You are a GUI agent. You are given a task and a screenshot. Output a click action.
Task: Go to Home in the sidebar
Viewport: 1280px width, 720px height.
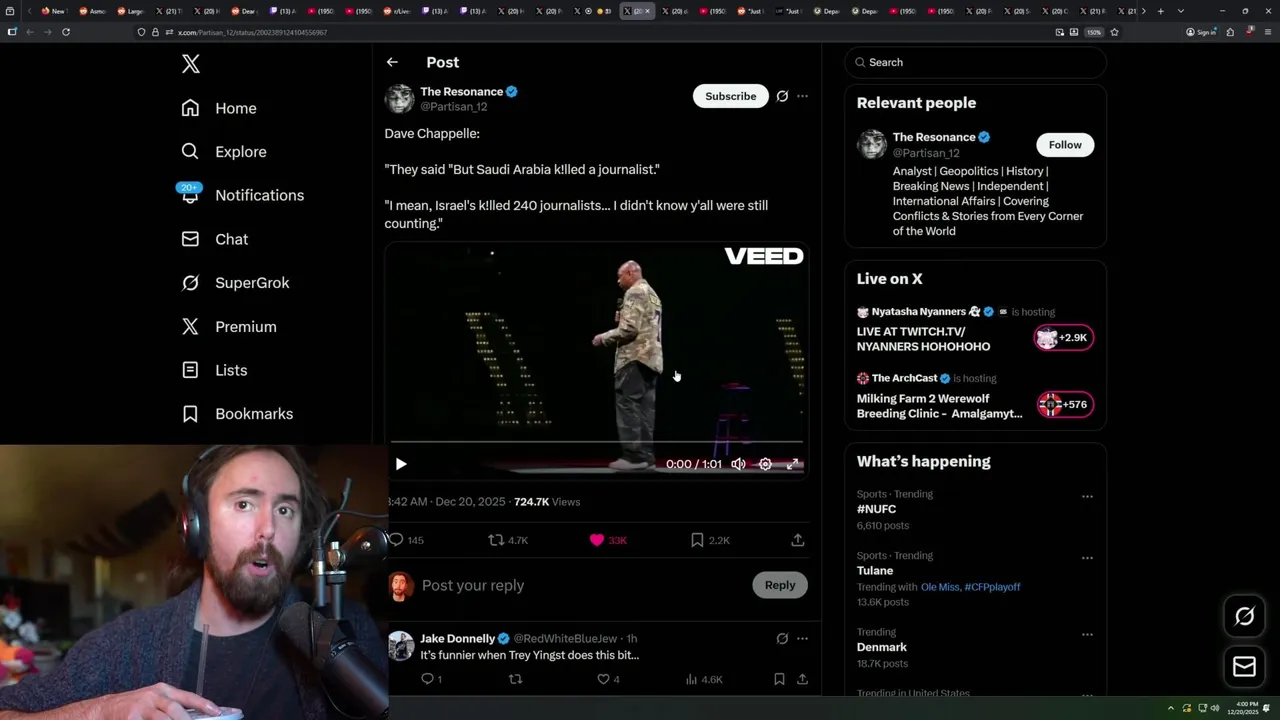pos(219,108)
